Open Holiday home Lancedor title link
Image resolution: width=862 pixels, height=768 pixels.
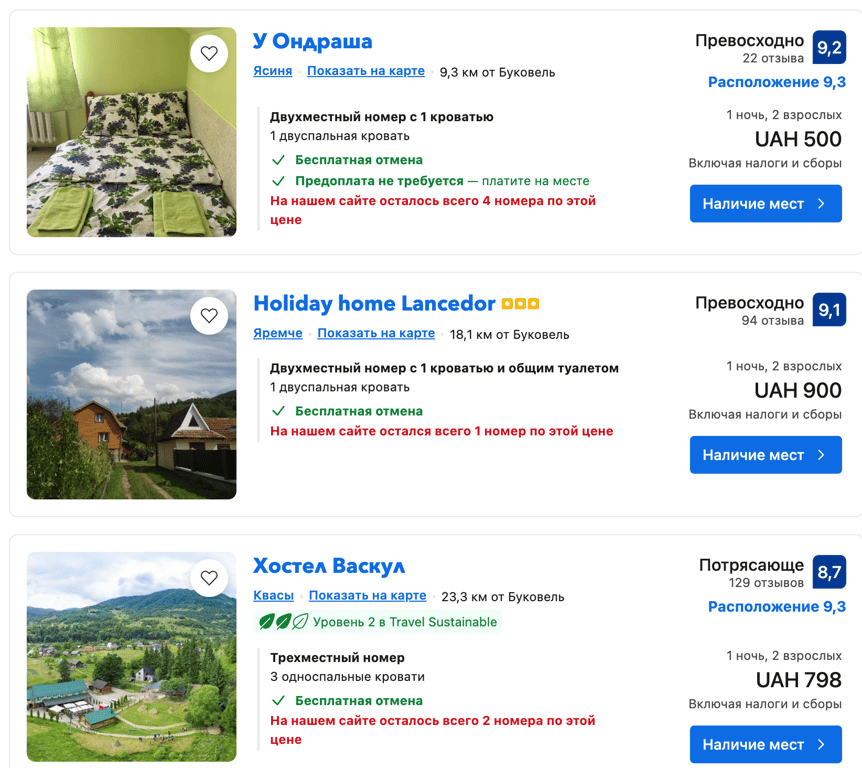click(x=374, y=303)
